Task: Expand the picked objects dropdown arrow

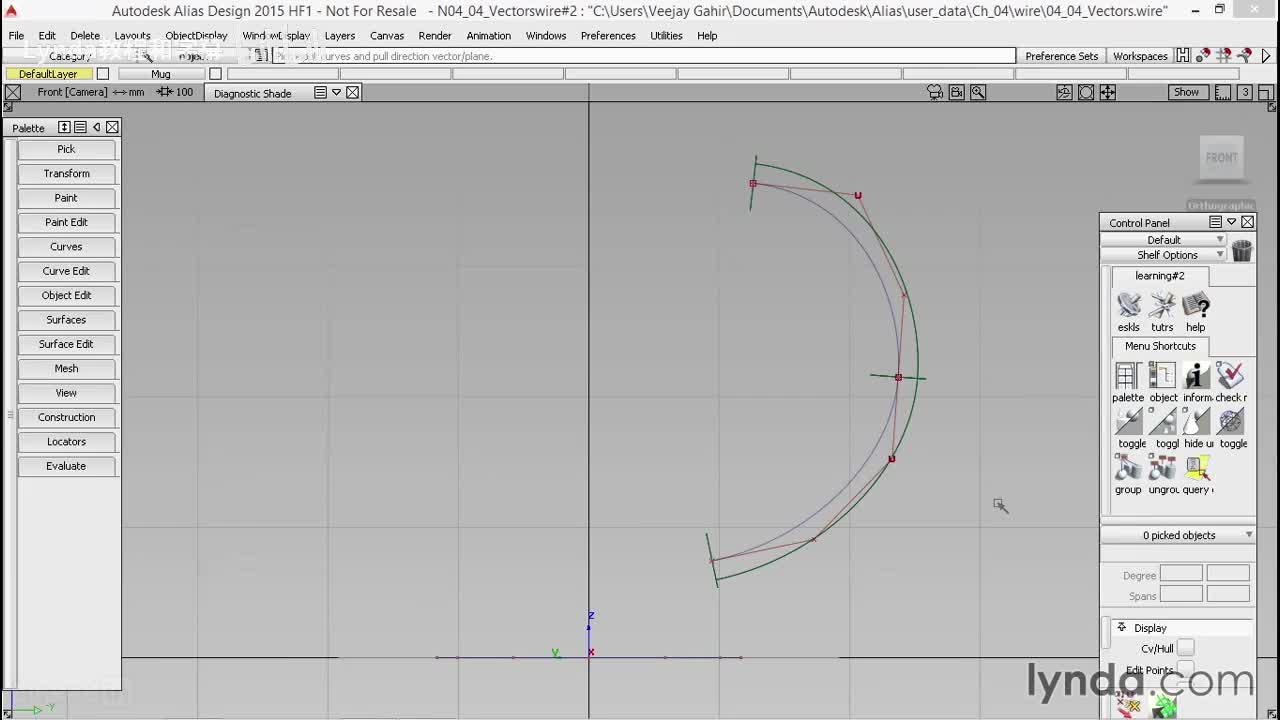Action: tap(1248, 535)
